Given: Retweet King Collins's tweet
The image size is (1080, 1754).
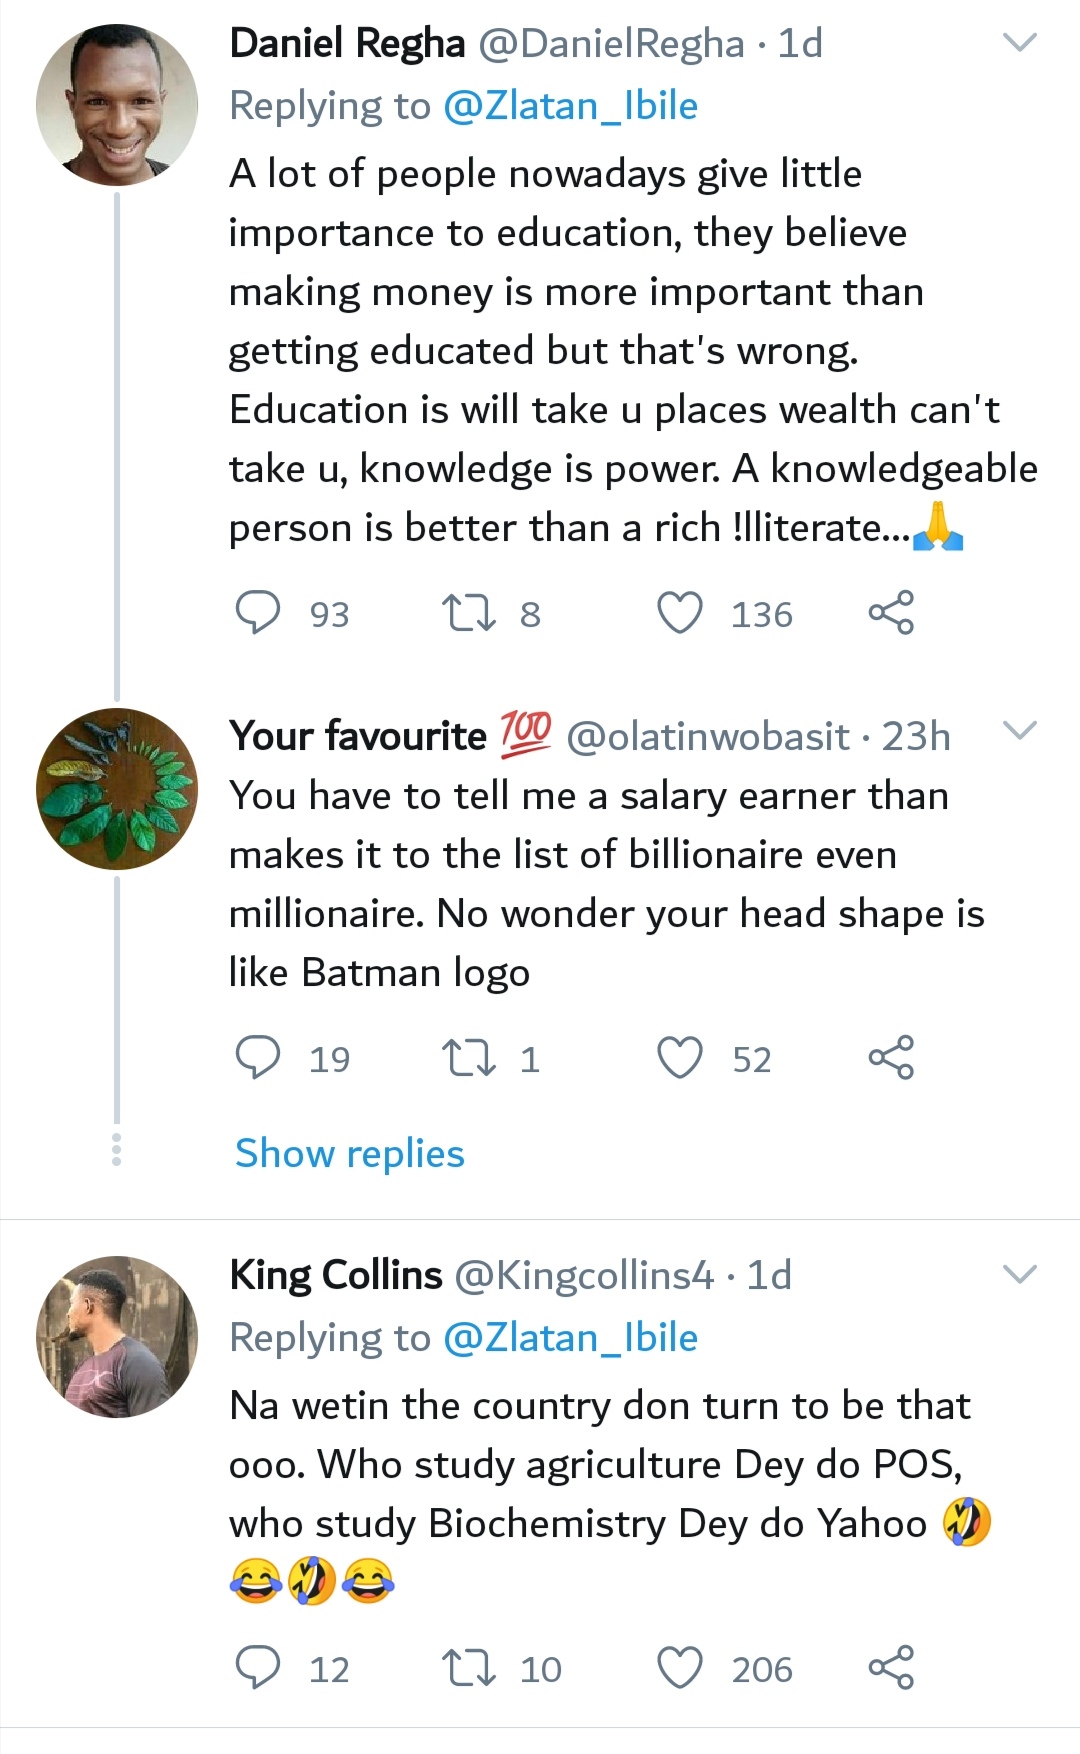Looking at the screenshot, I should (x=469, y=1667).
